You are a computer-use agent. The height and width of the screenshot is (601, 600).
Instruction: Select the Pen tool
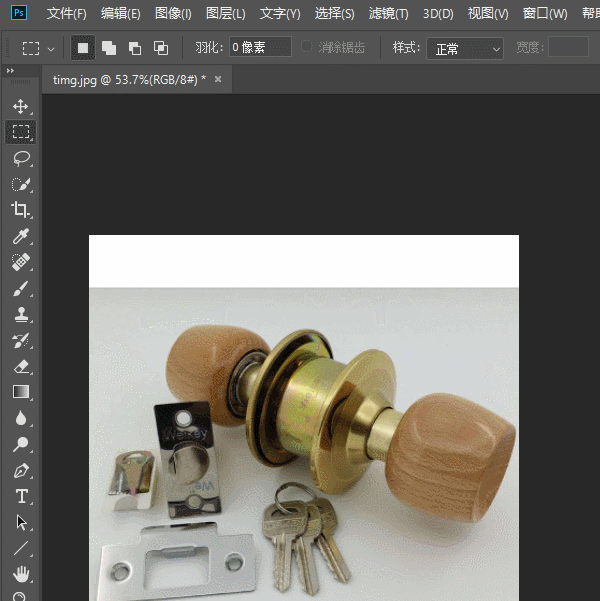(20, 470)
